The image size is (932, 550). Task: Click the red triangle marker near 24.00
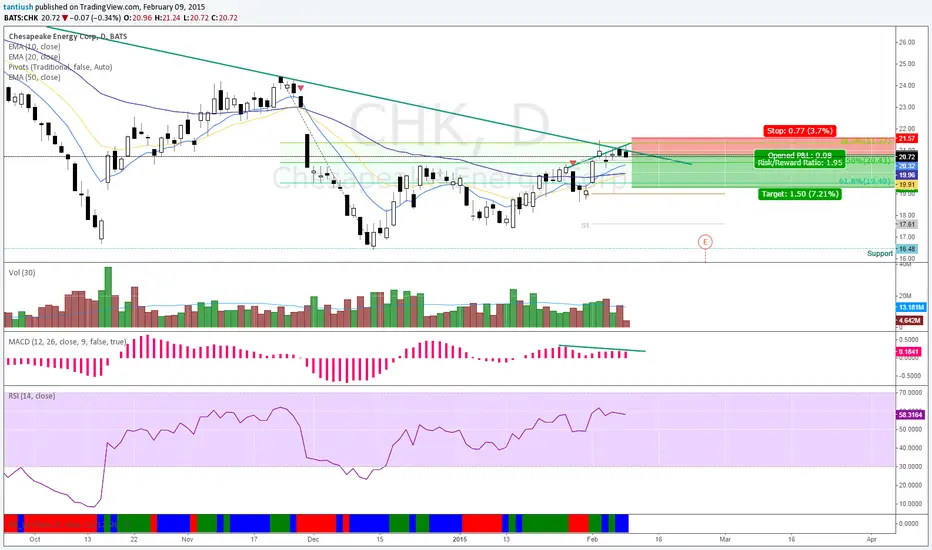[301, 88]
